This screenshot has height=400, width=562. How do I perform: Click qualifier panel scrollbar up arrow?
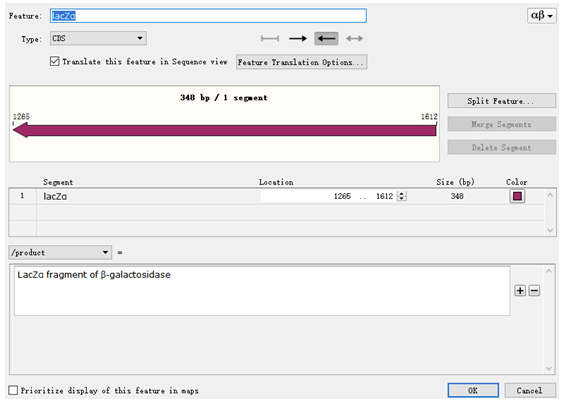(549, 271)
